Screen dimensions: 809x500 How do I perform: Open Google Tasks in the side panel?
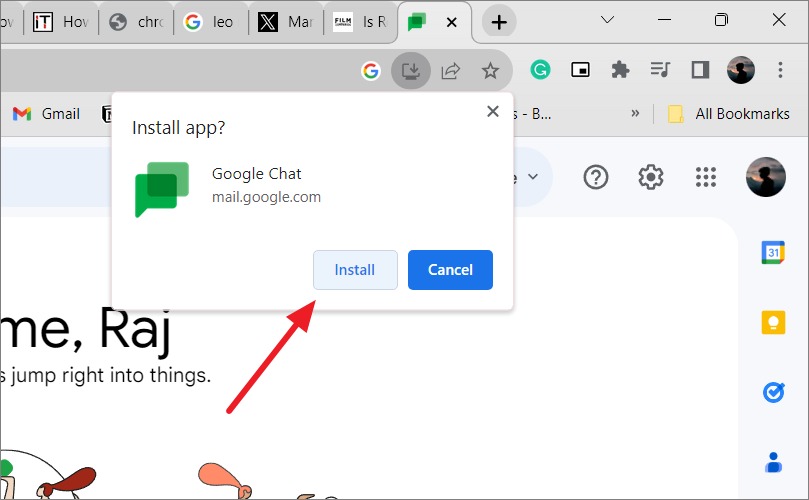(773, 393)
